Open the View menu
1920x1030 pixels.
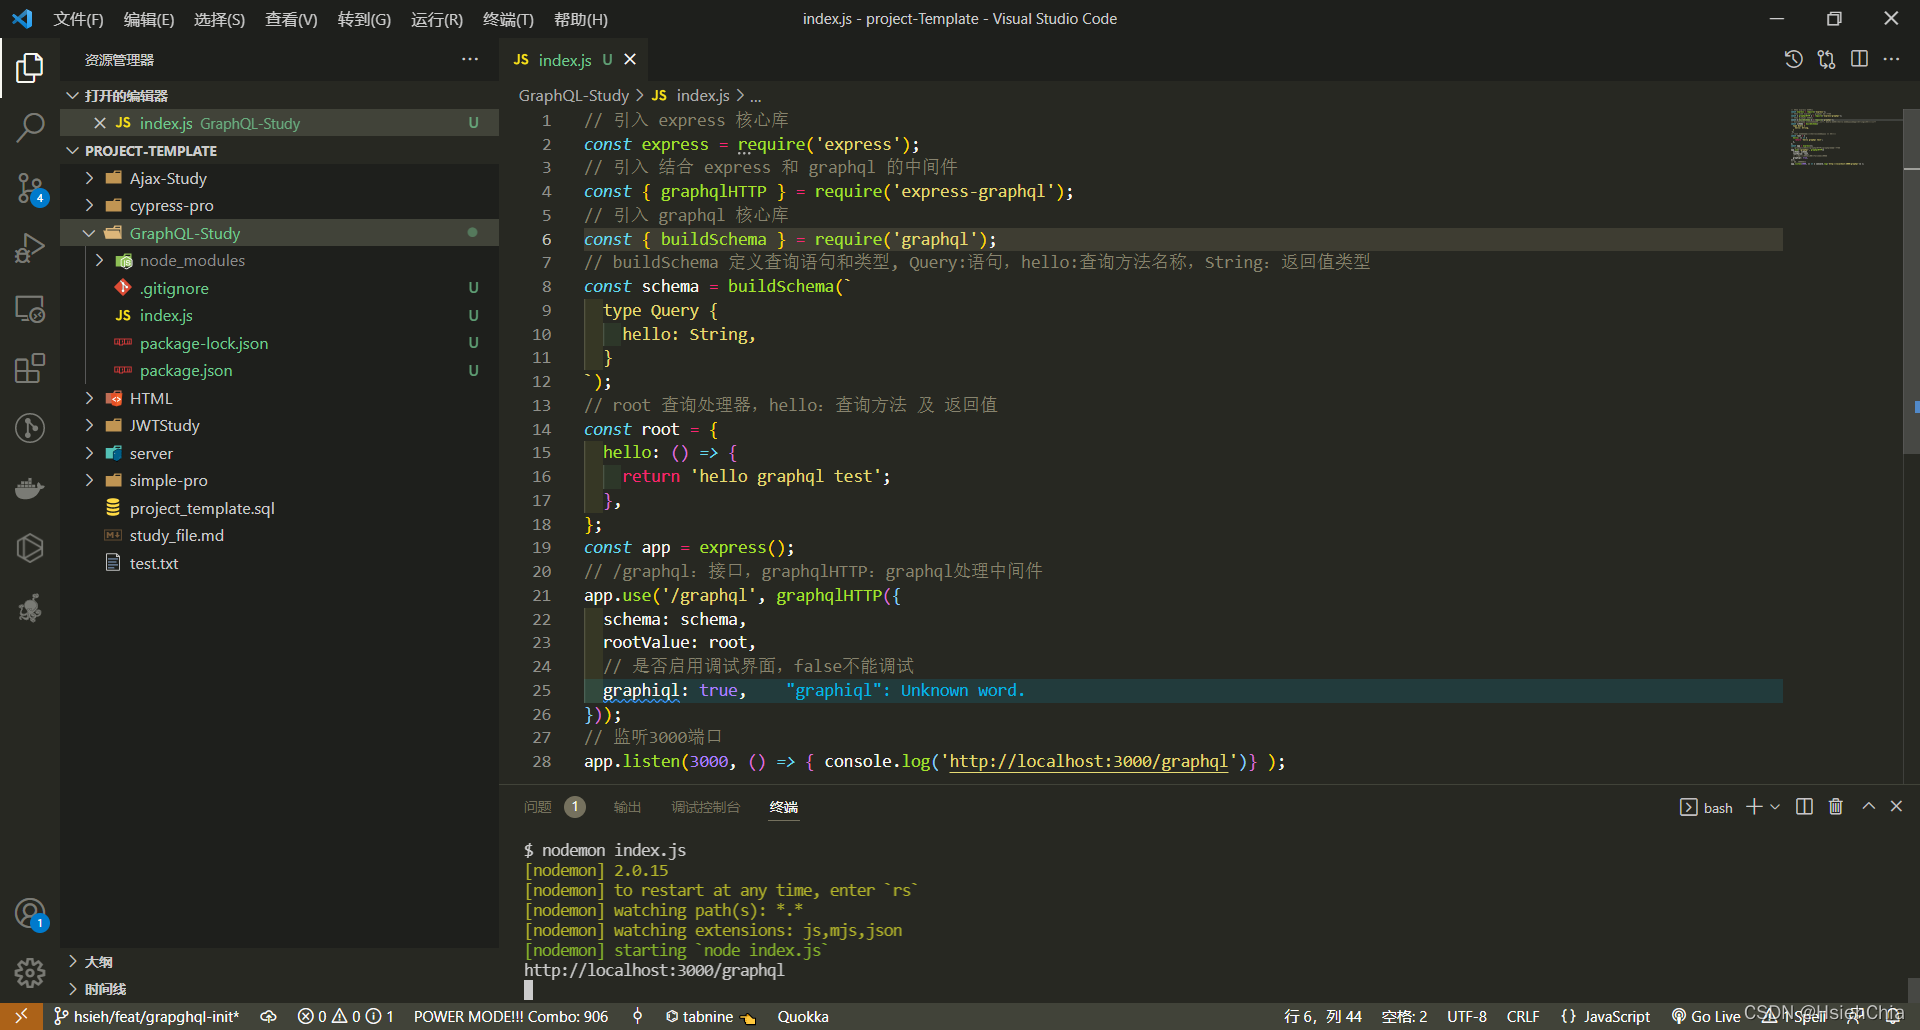pos(291,19)
